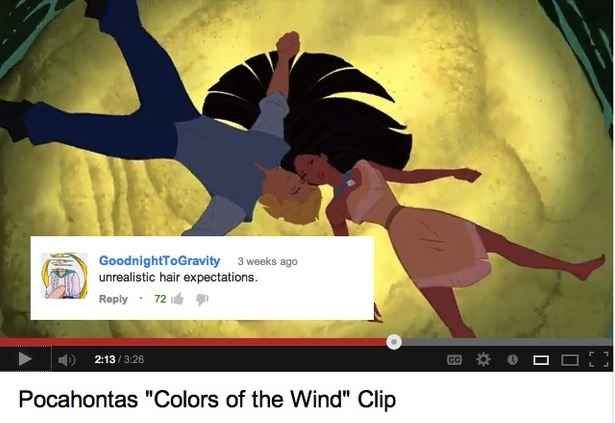Click the white scrubber handle on progress bar
The height and width of the screenshot is (423, 615).
tap(394, 342)
